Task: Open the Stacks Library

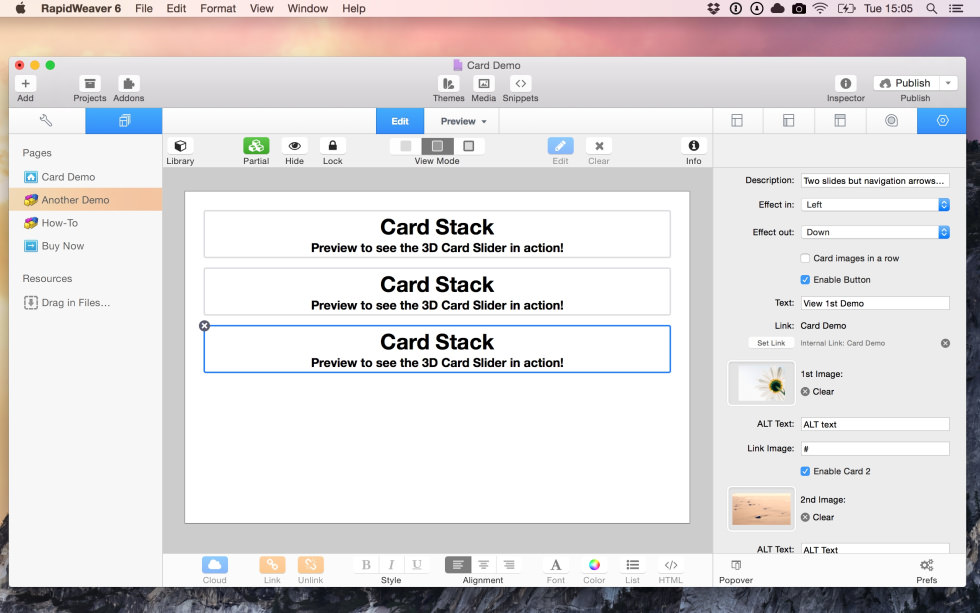Action: coord(180,146)
